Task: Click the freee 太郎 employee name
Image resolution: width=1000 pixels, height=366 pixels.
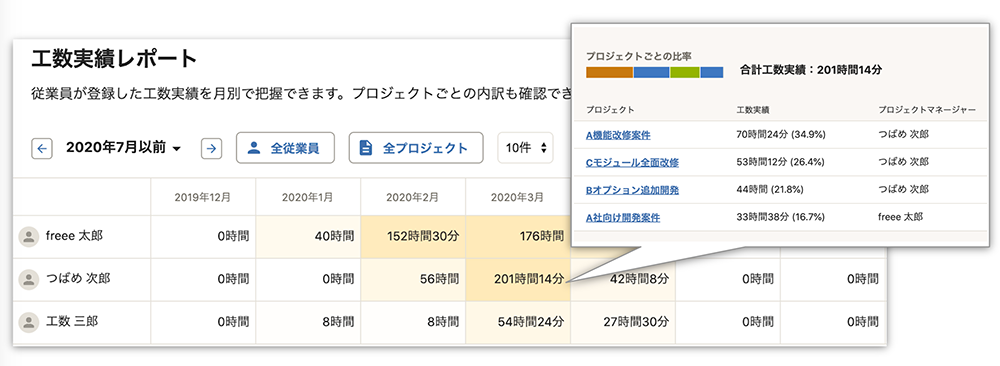Action: pos(75,236)
